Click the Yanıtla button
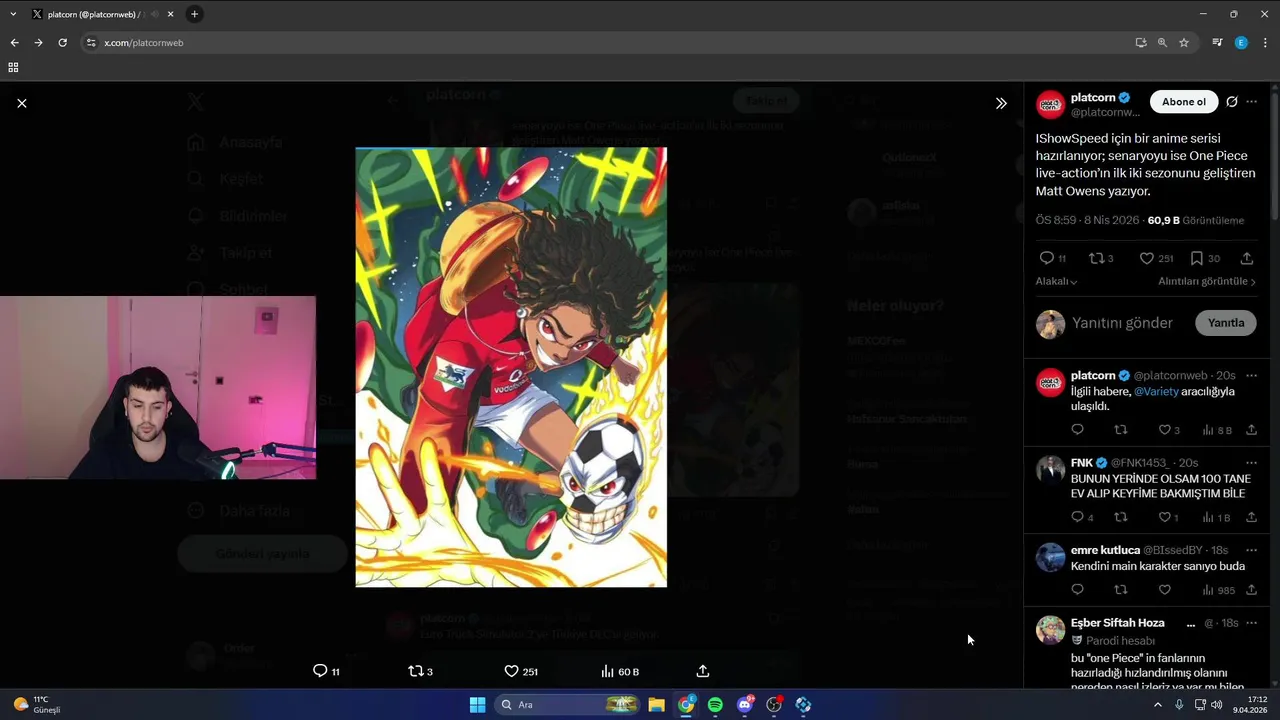Image resolution: width=1280 pixels, height=720 pixels. coord(1225,323)
